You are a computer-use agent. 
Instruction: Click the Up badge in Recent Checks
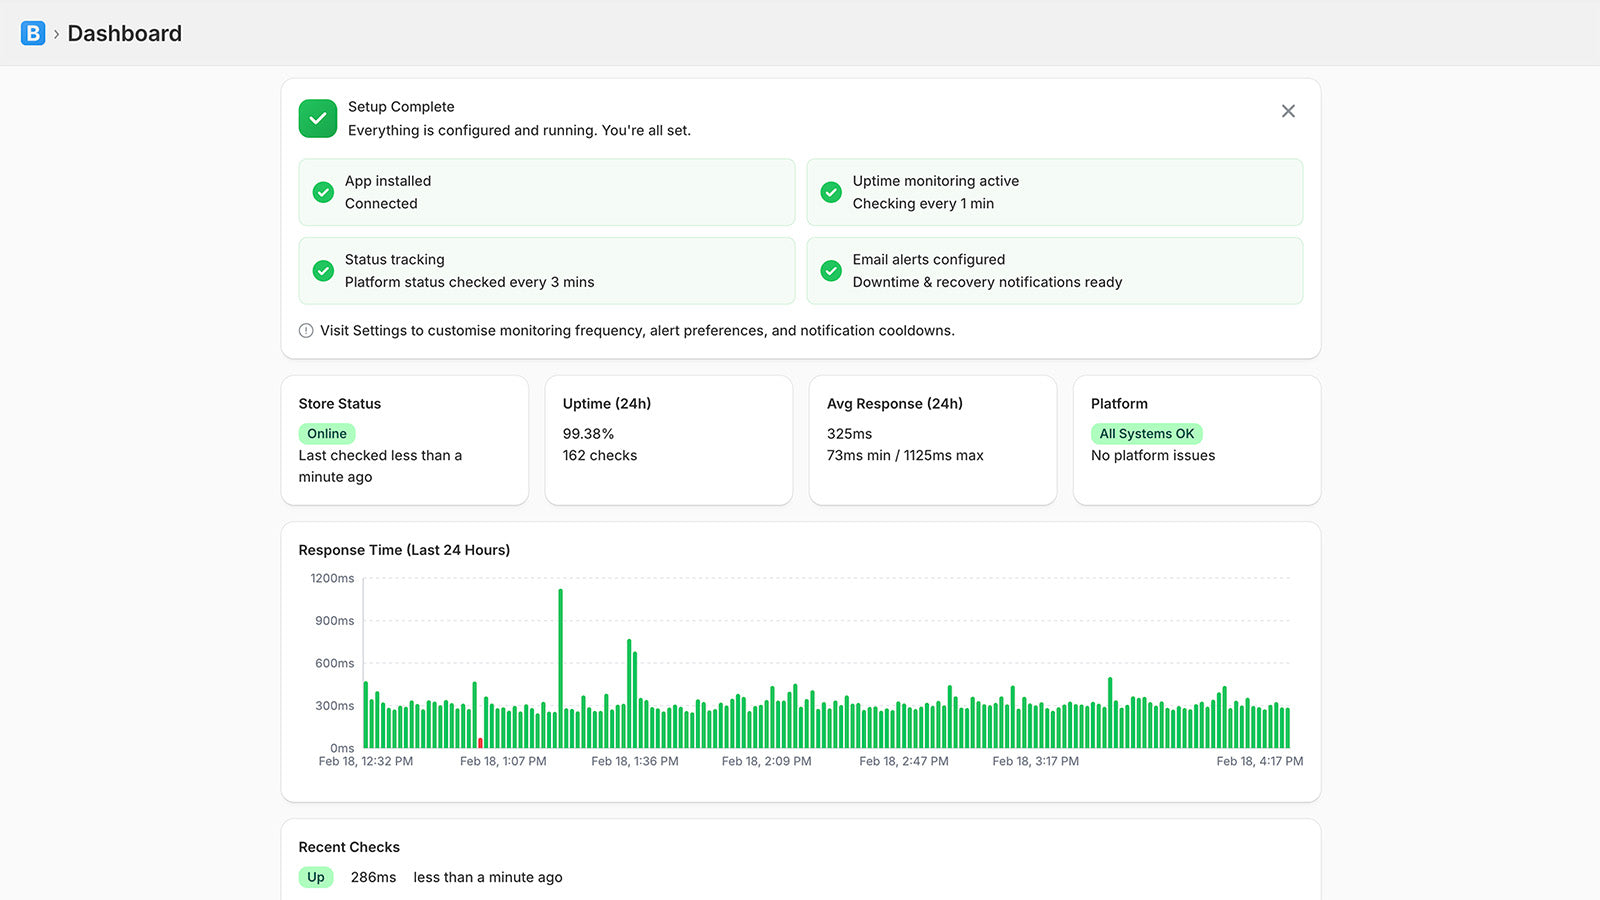(316, 877)
